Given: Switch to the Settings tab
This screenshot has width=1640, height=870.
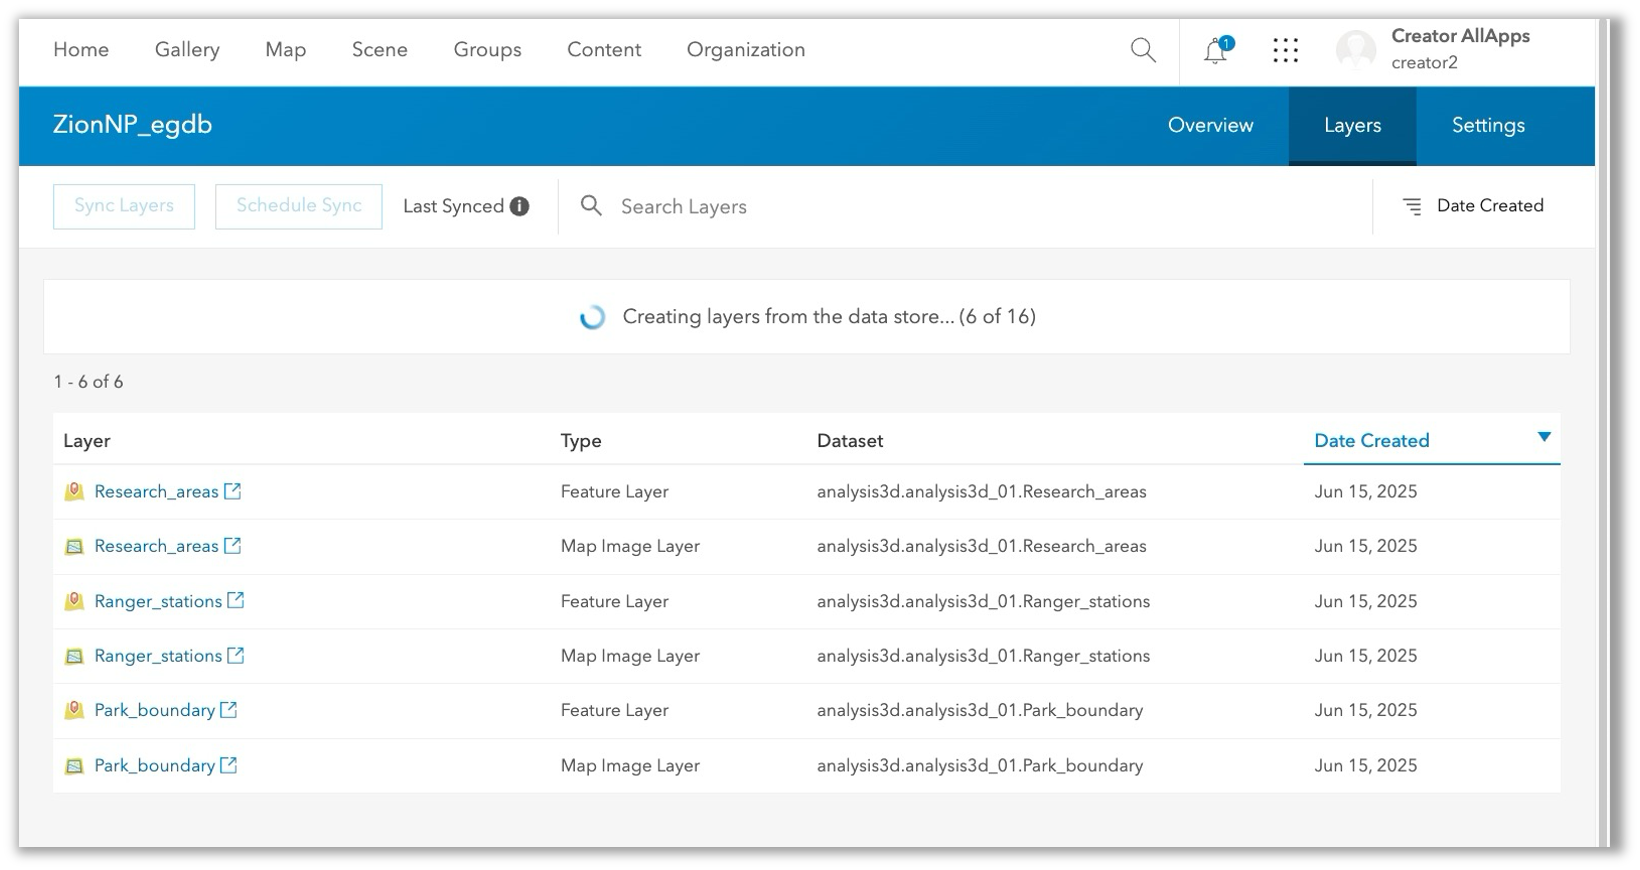Looking at the screenshot, I should 1488,126.
